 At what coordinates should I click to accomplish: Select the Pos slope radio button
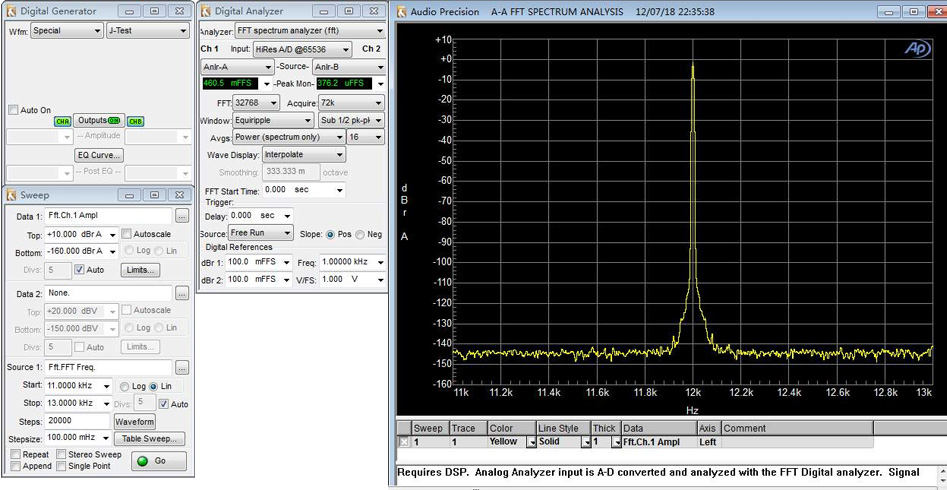pyautogui.click(x=330, y=234)
